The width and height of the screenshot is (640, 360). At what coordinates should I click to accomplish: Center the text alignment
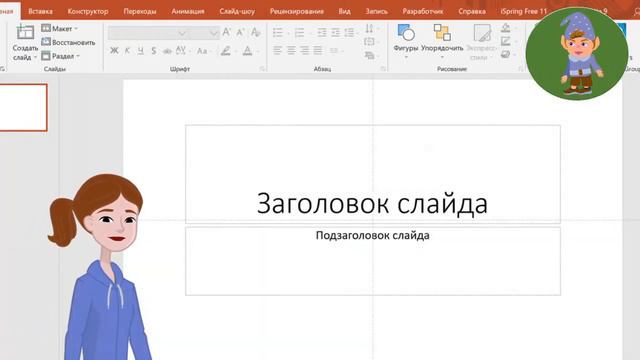[291, 51]
